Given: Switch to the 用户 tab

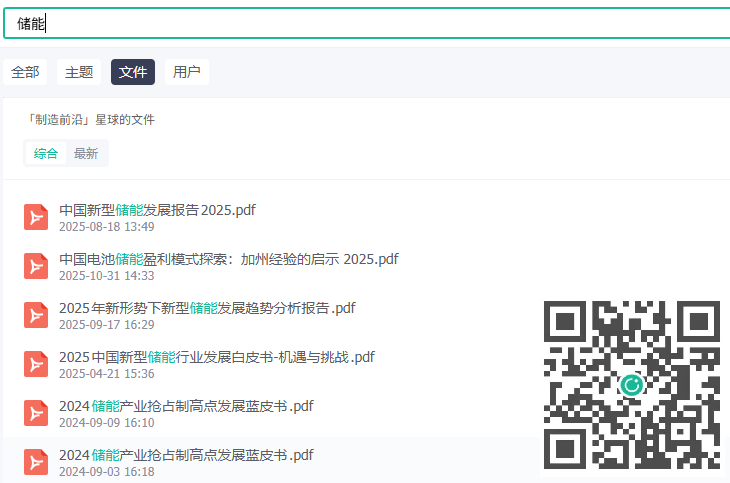Looking at the screenshot, I should point(187,72).
